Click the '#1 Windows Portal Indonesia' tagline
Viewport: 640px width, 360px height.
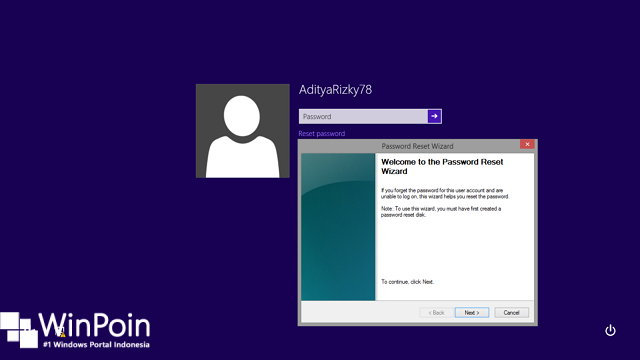[x=96, y=344]
